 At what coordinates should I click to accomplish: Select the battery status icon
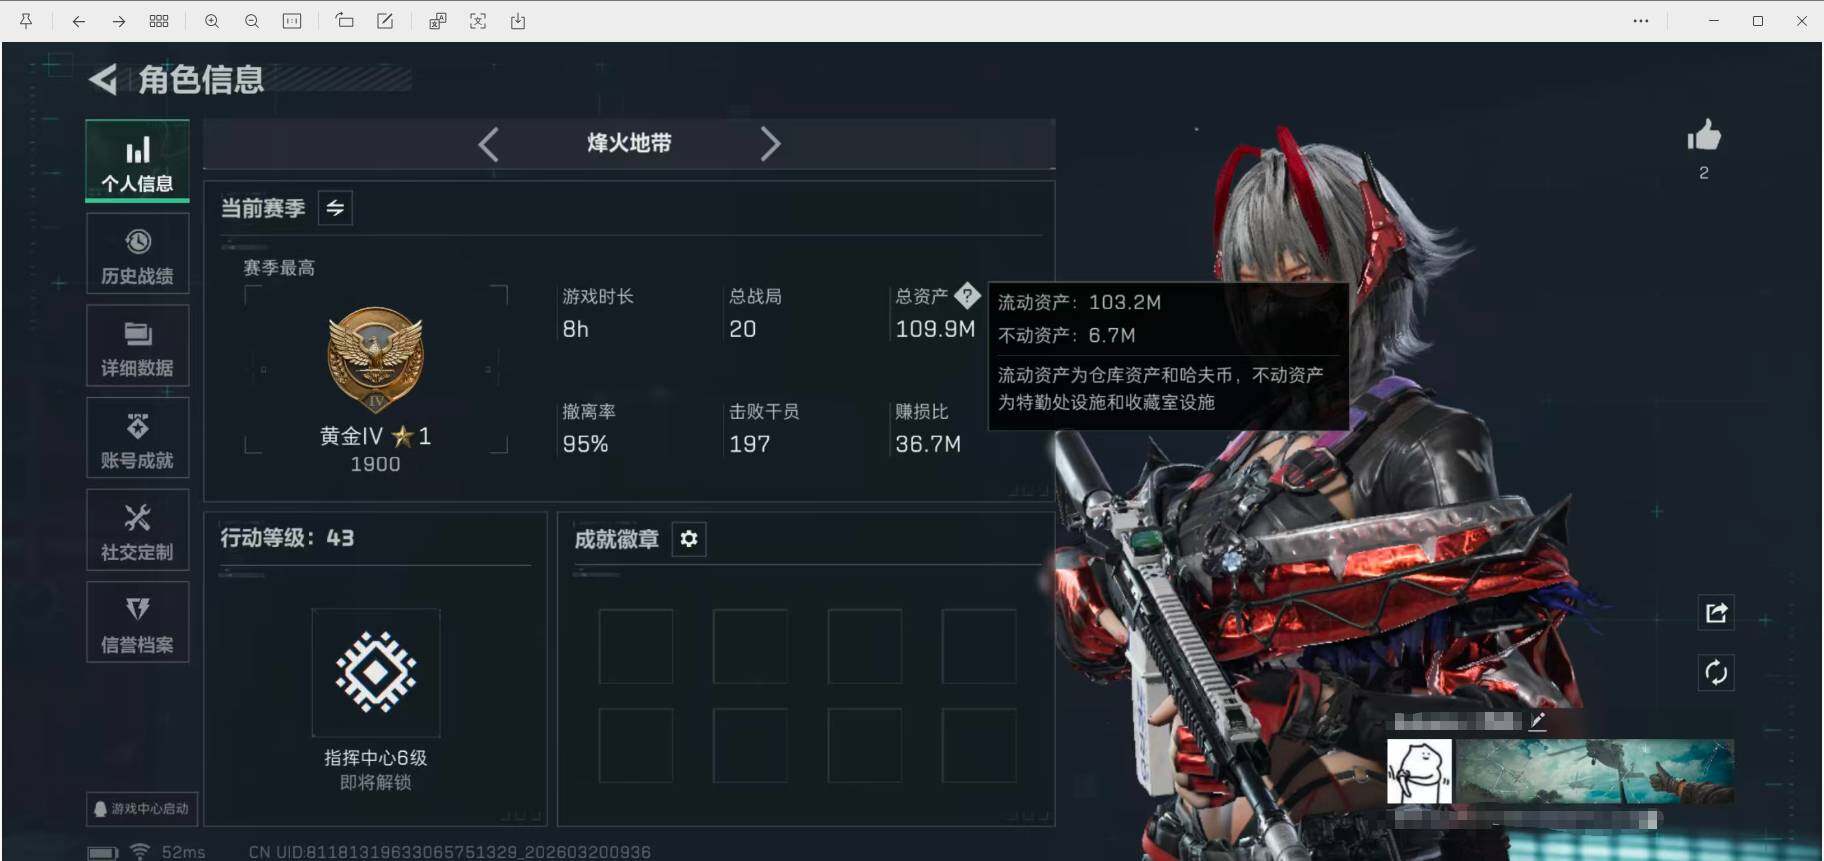[x=103, y=853]
